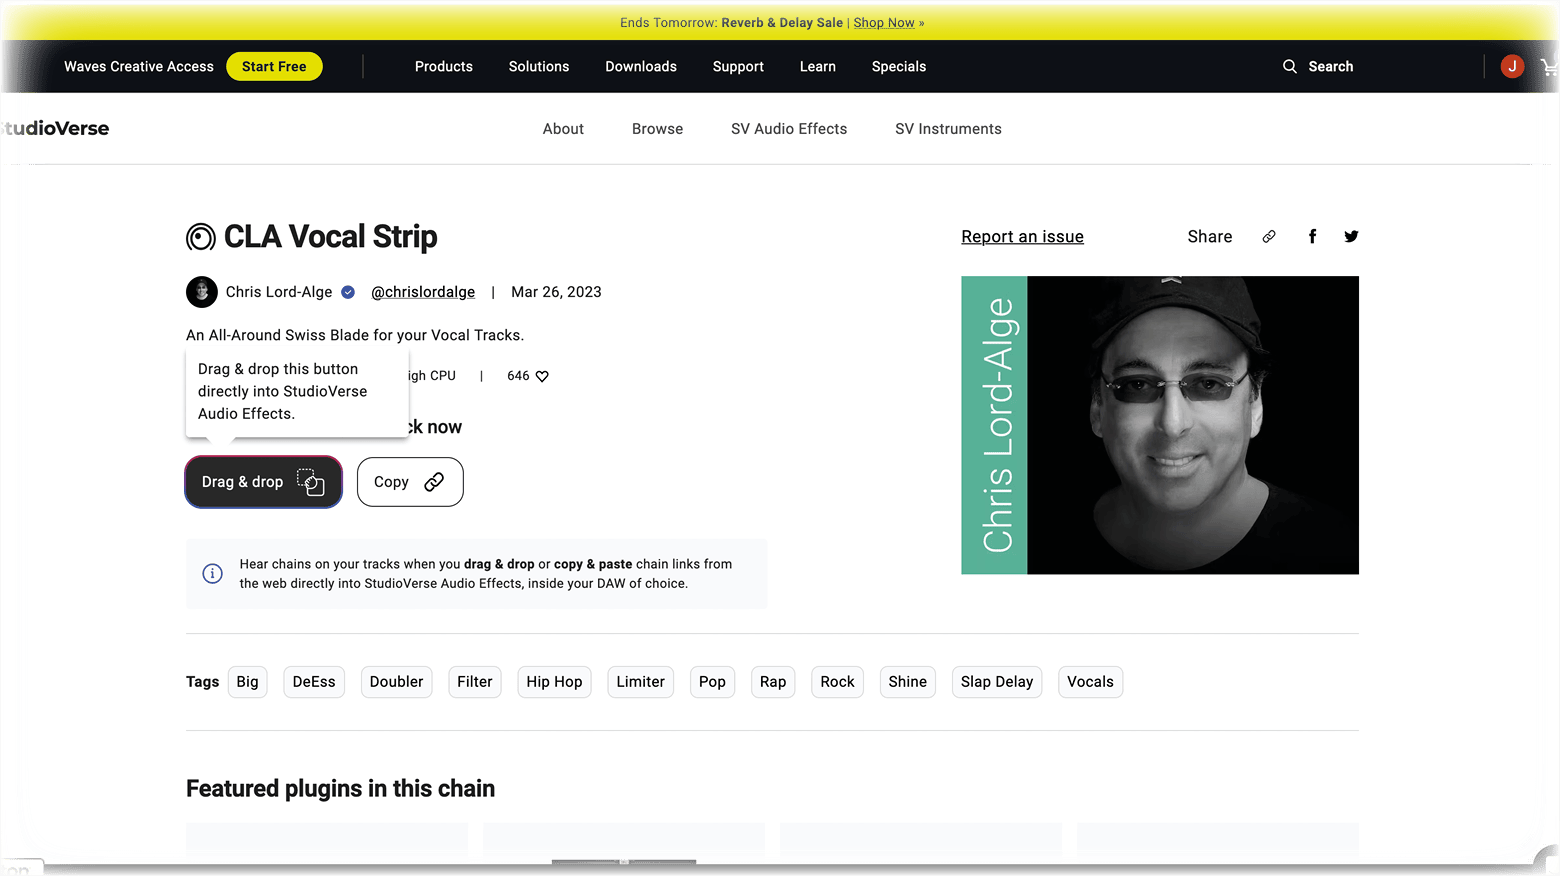1560x876 pixels.
Task: Select the Limiter tag
Action: pyautogui.click(x=640, y=682)
